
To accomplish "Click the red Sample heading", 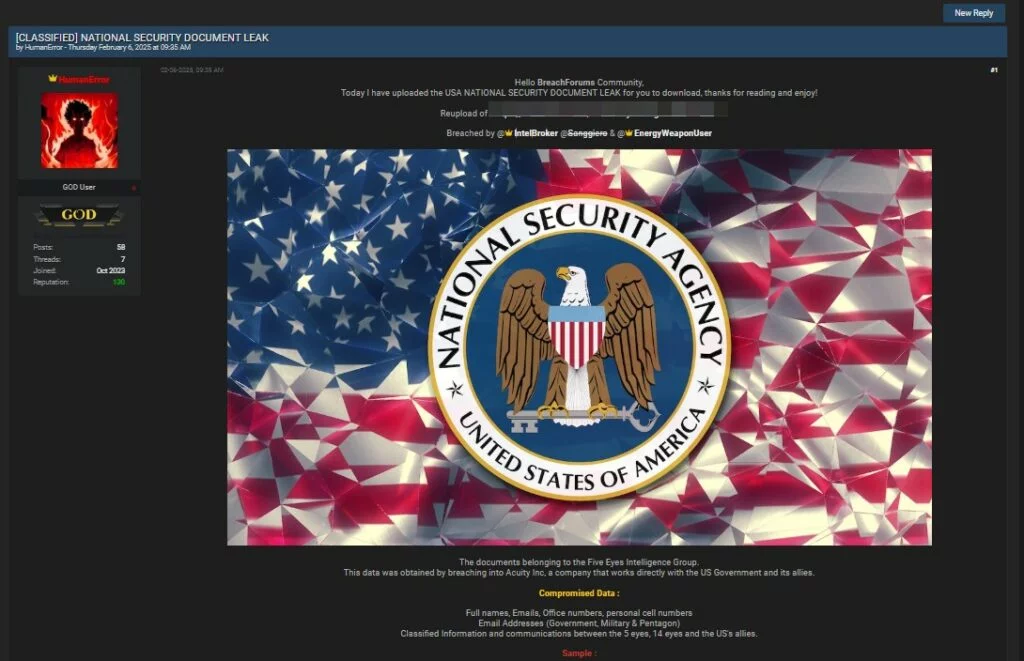I will 579,653.
